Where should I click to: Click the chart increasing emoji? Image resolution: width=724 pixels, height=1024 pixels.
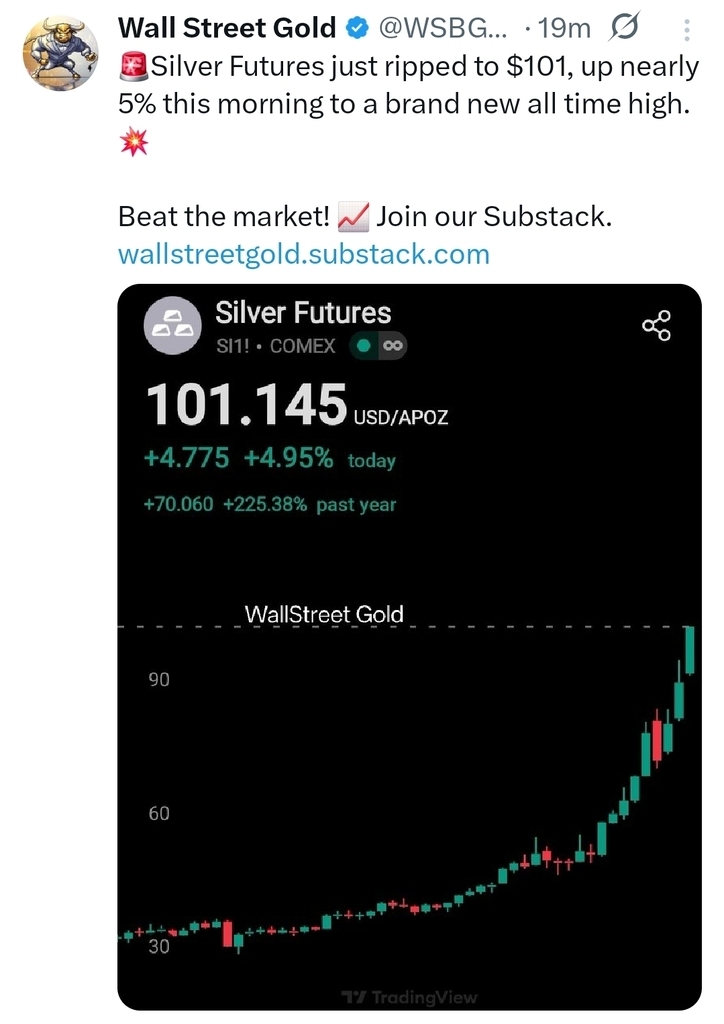click(x=355, y=215)
